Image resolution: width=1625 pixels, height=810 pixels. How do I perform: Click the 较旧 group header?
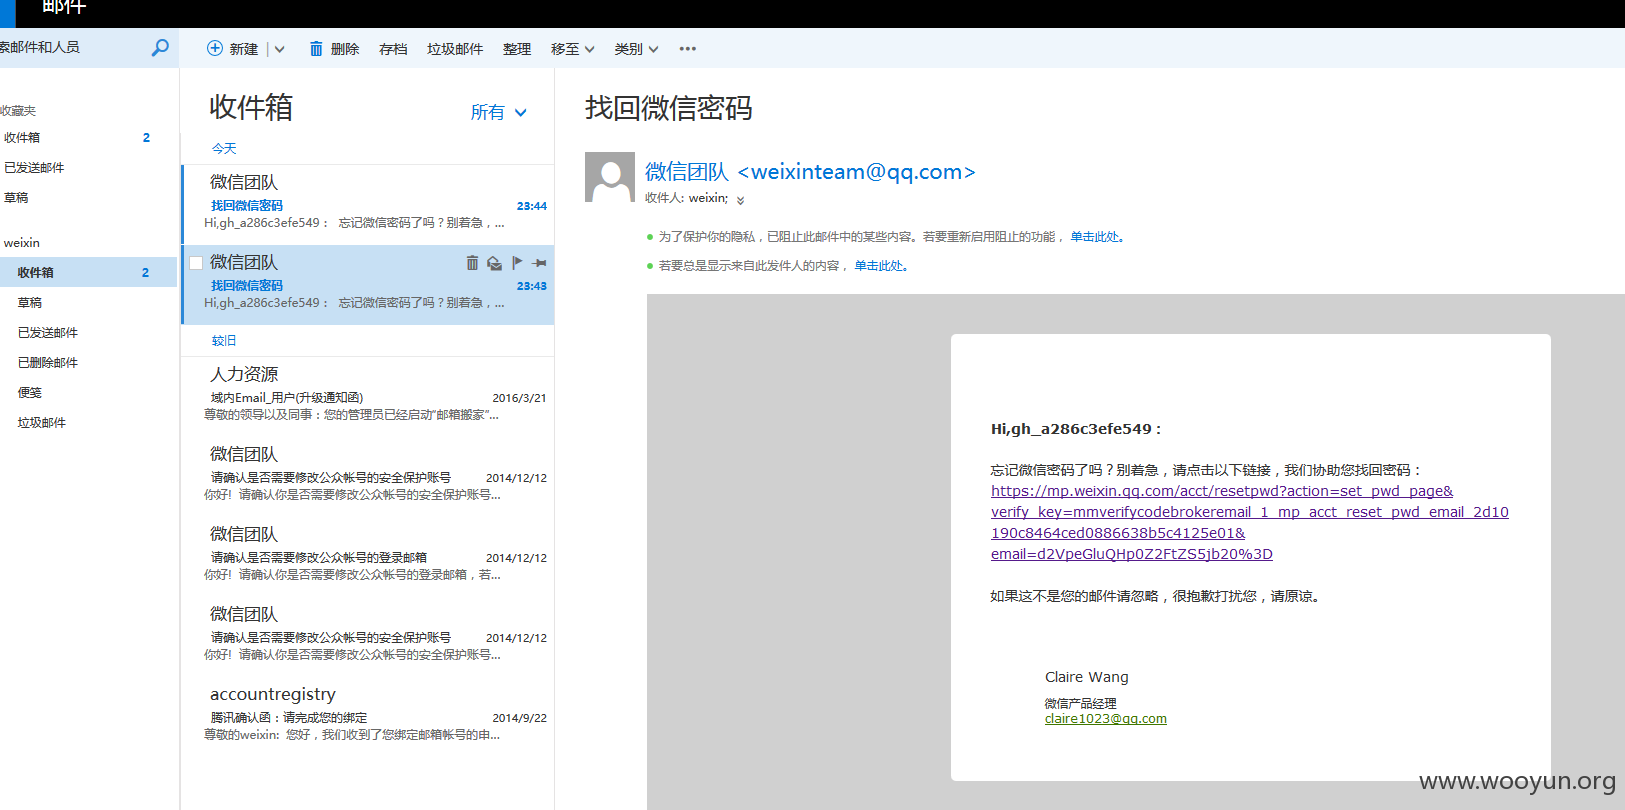coord(224,340)
